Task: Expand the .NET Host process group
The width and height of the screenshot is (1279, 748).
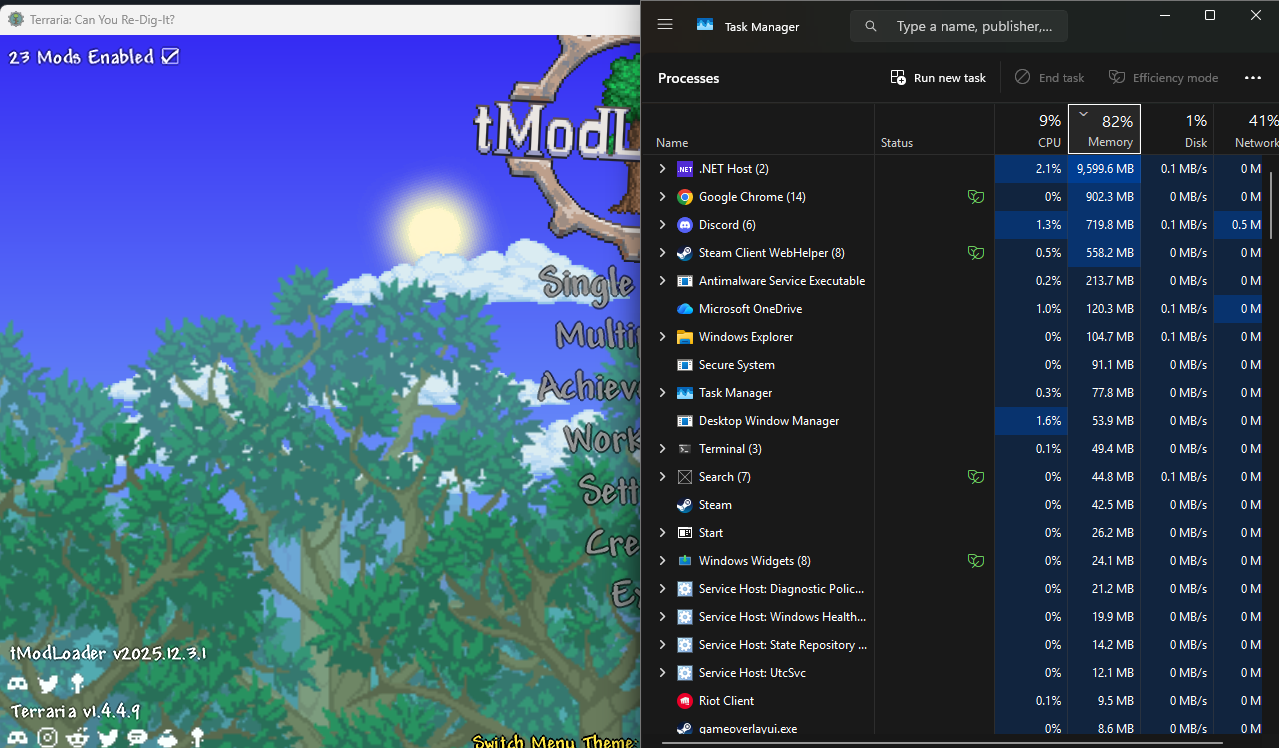Action: [x=662, y=169]
